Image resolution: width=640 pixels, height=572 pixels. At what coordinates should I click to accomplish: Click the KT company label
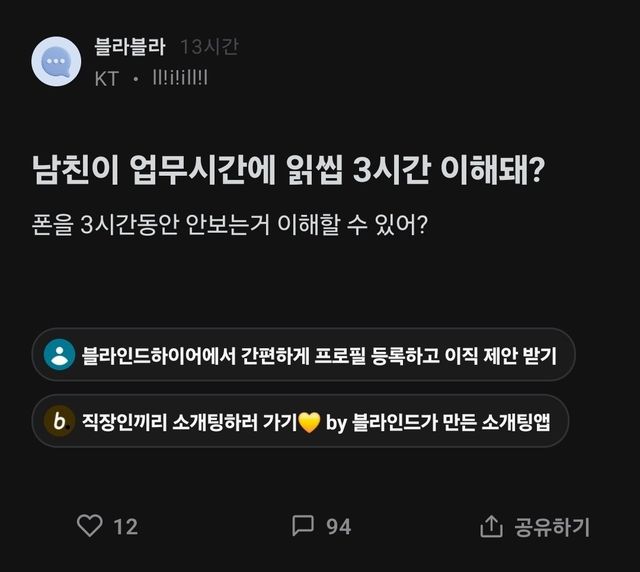[x=106, y=77]
